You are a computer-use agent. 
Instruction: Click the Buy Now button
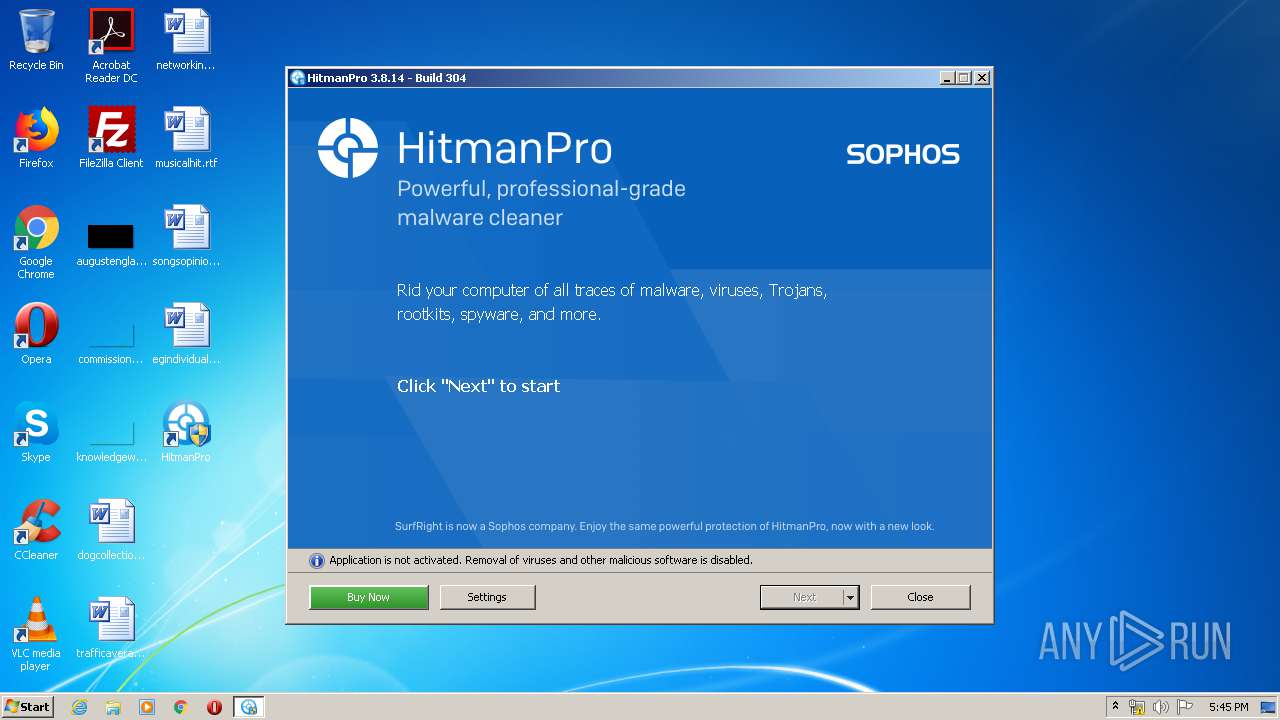point(369,597)
